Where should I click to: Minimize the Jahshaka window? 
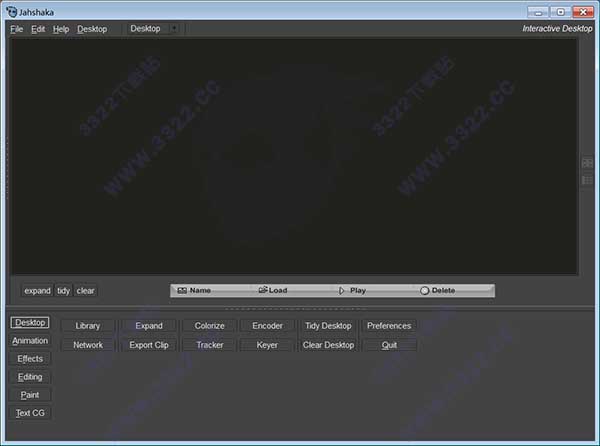tap(538, 12)
